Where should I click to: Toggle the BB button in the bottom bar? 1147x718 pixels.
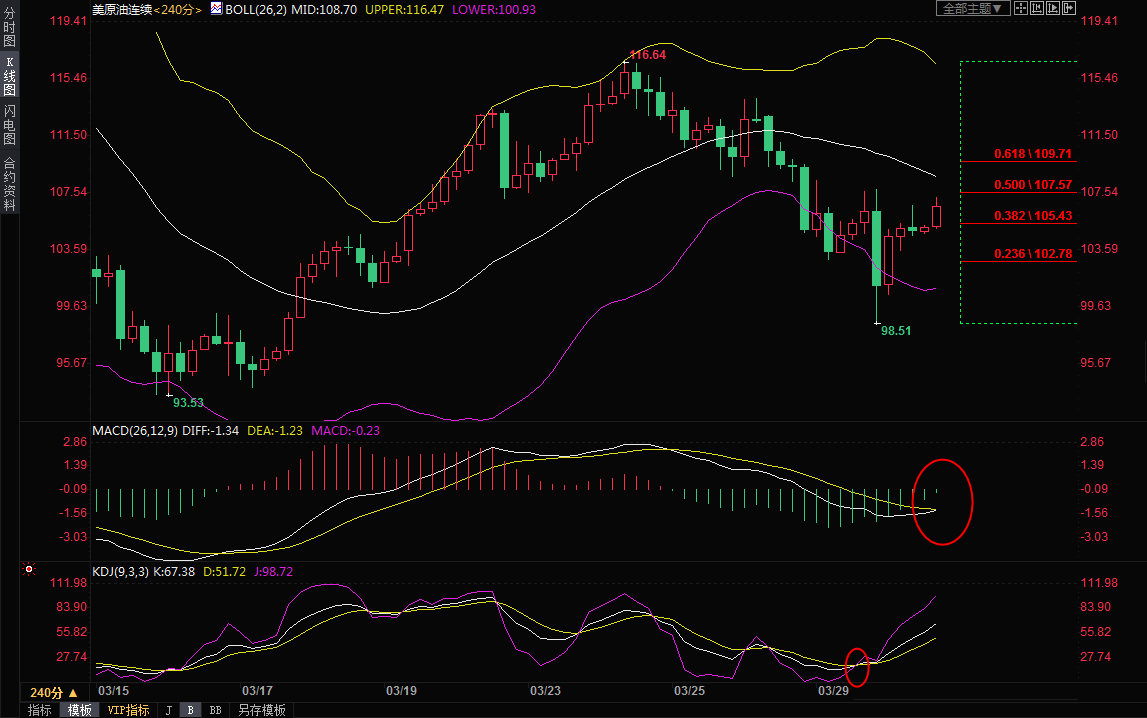click(215, 710)
